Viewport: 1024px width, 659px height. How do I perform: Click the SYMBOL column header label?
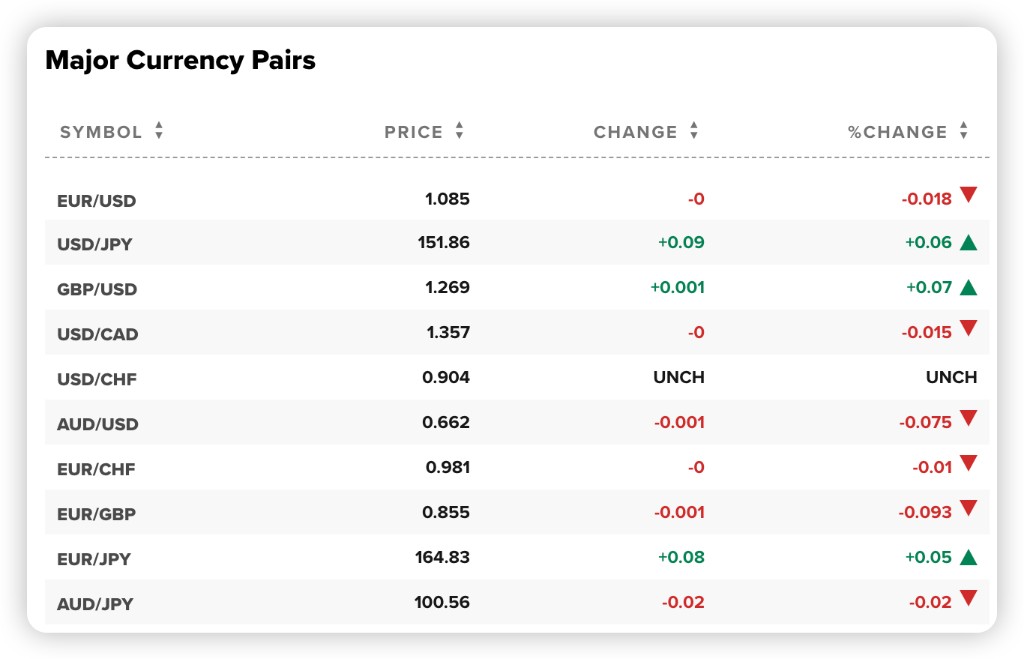101,132
